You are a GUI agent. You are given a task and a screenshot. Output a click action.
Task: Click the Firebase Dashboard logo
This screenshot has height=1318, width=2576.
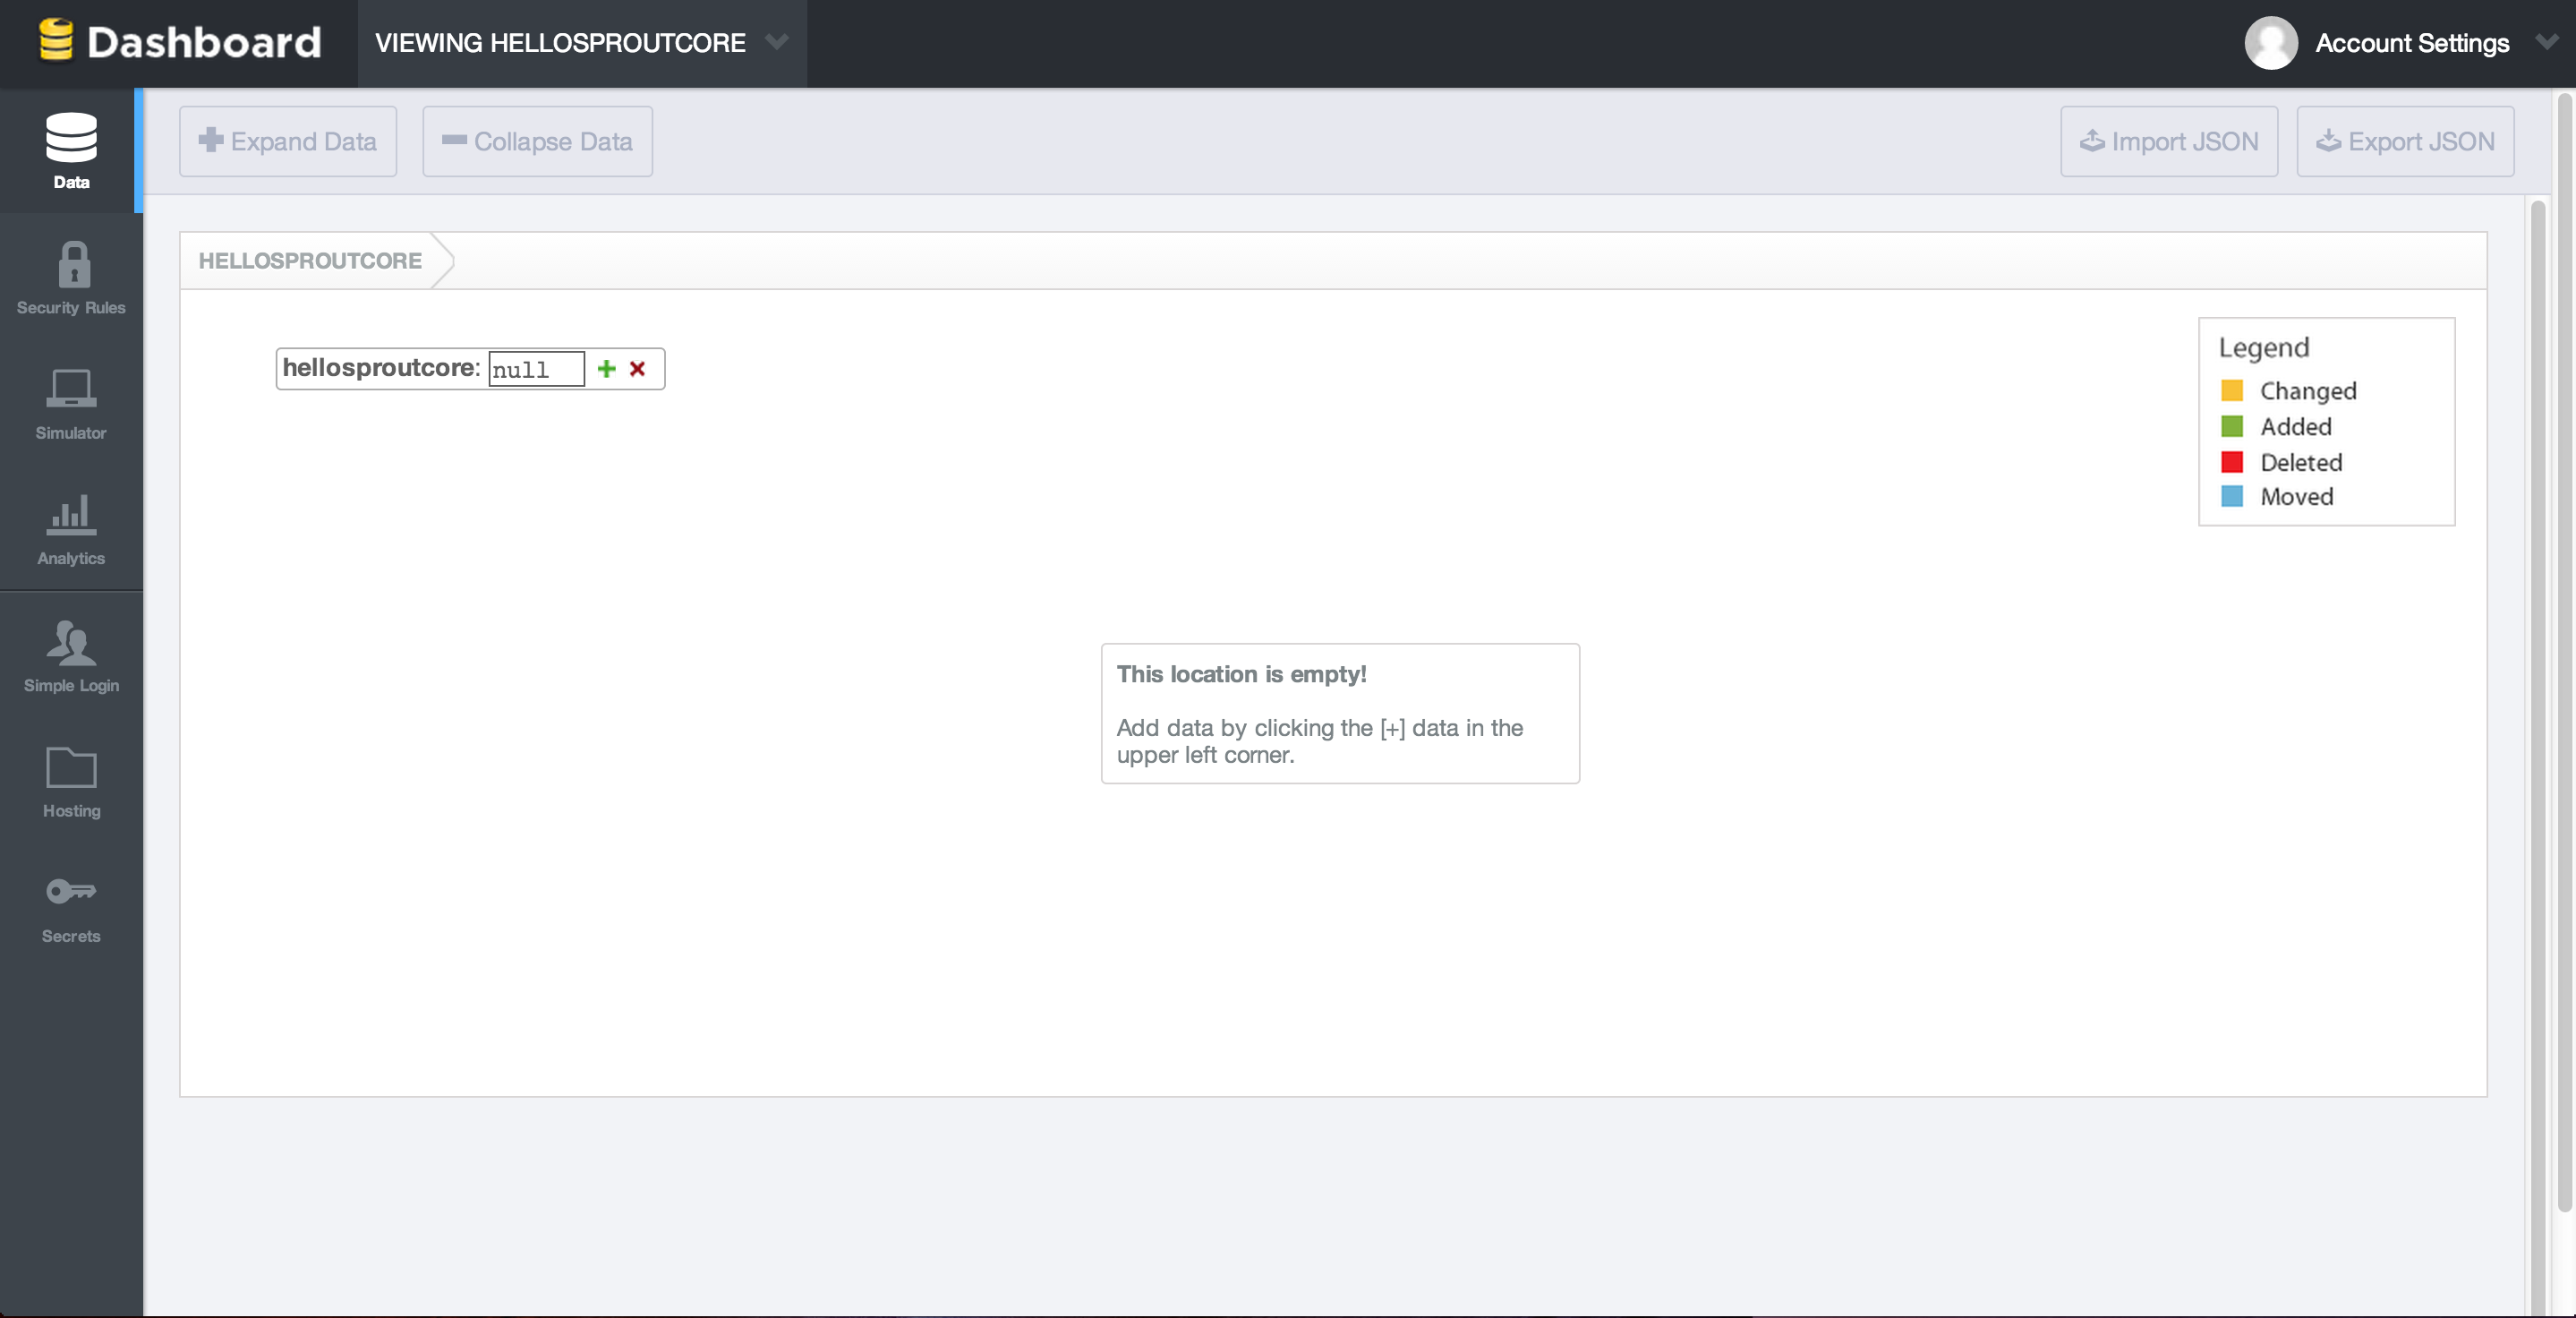180,42
